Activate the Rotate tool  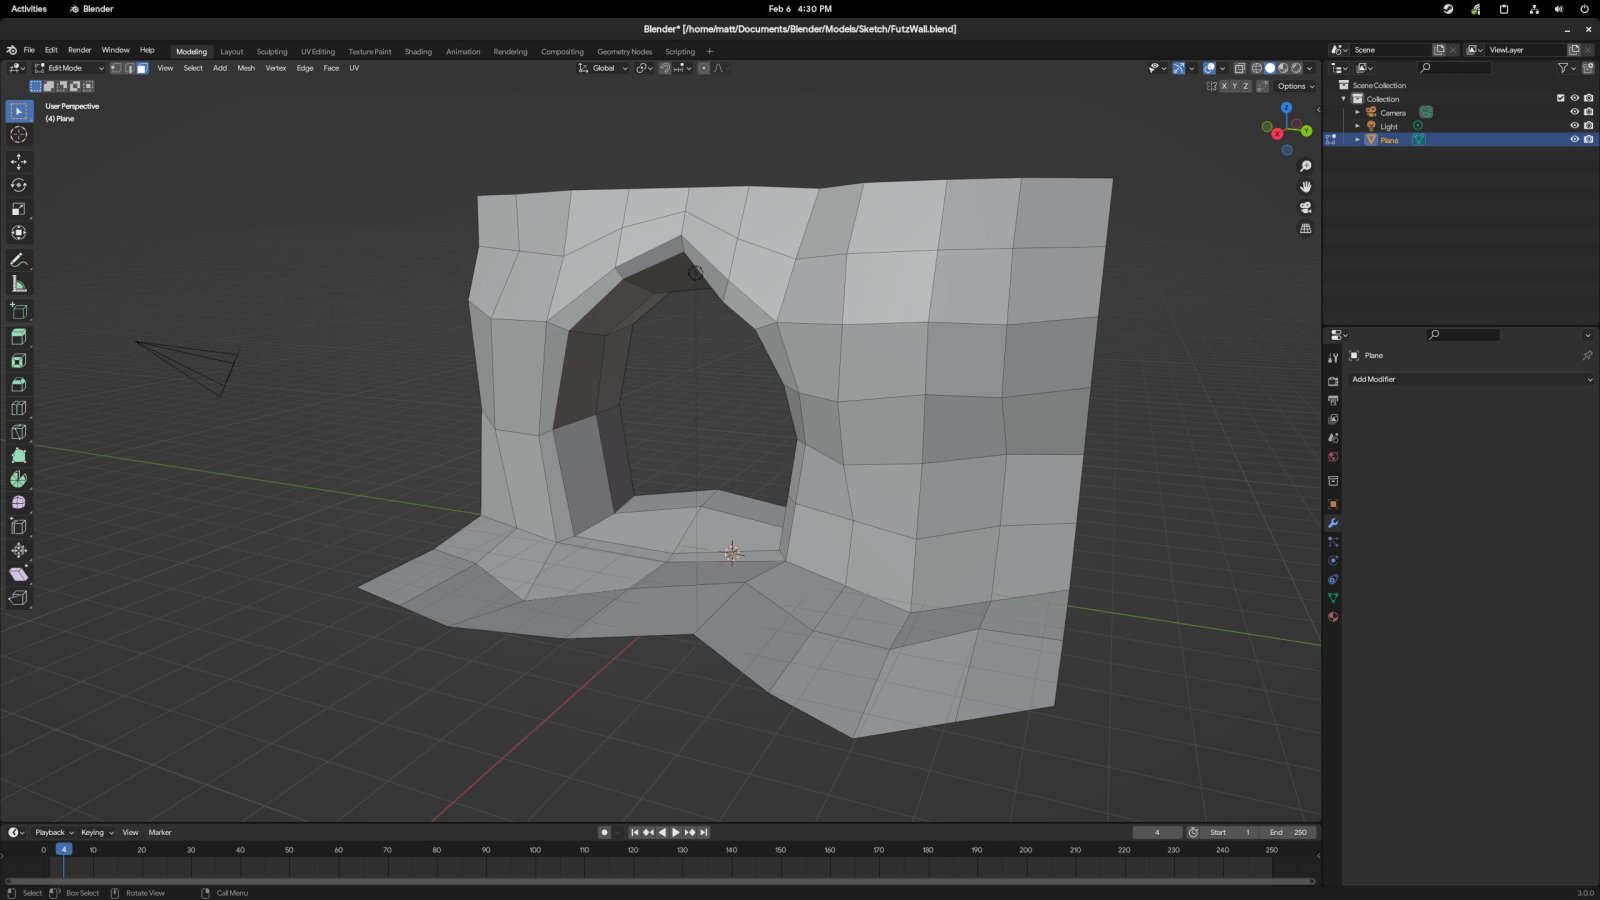tap(19, 185)
